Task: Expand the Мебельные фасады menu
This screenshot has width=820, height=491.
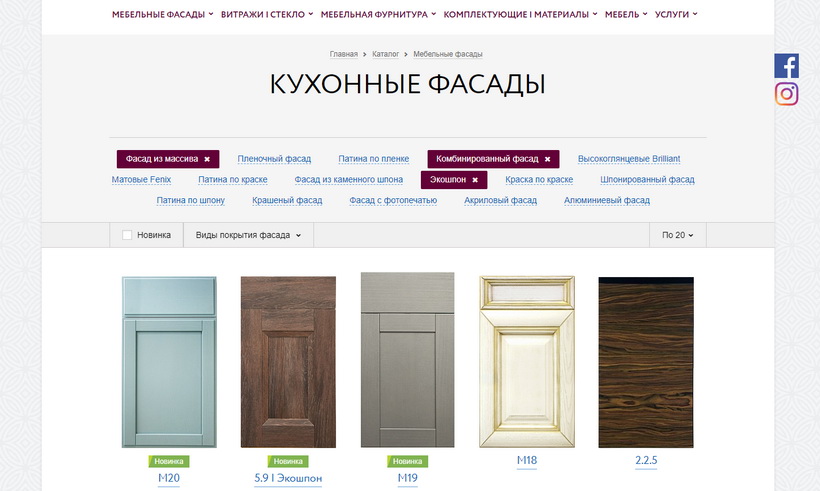Action: coord(163,15)
